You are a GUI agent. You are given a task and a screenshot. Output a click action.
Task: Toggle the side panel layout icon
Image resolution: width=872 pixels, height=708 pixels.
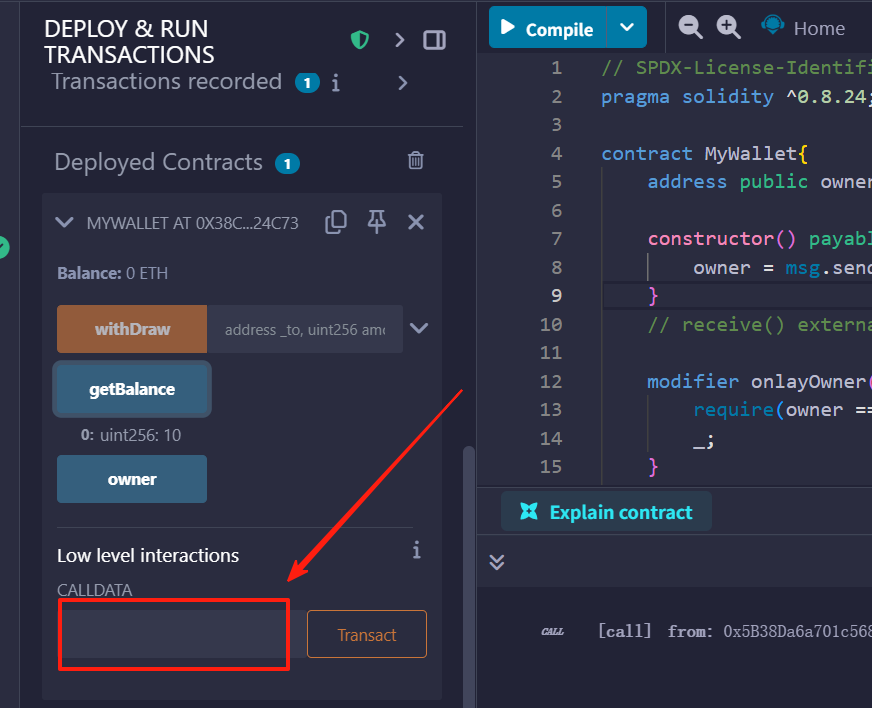tap(434, 40)
